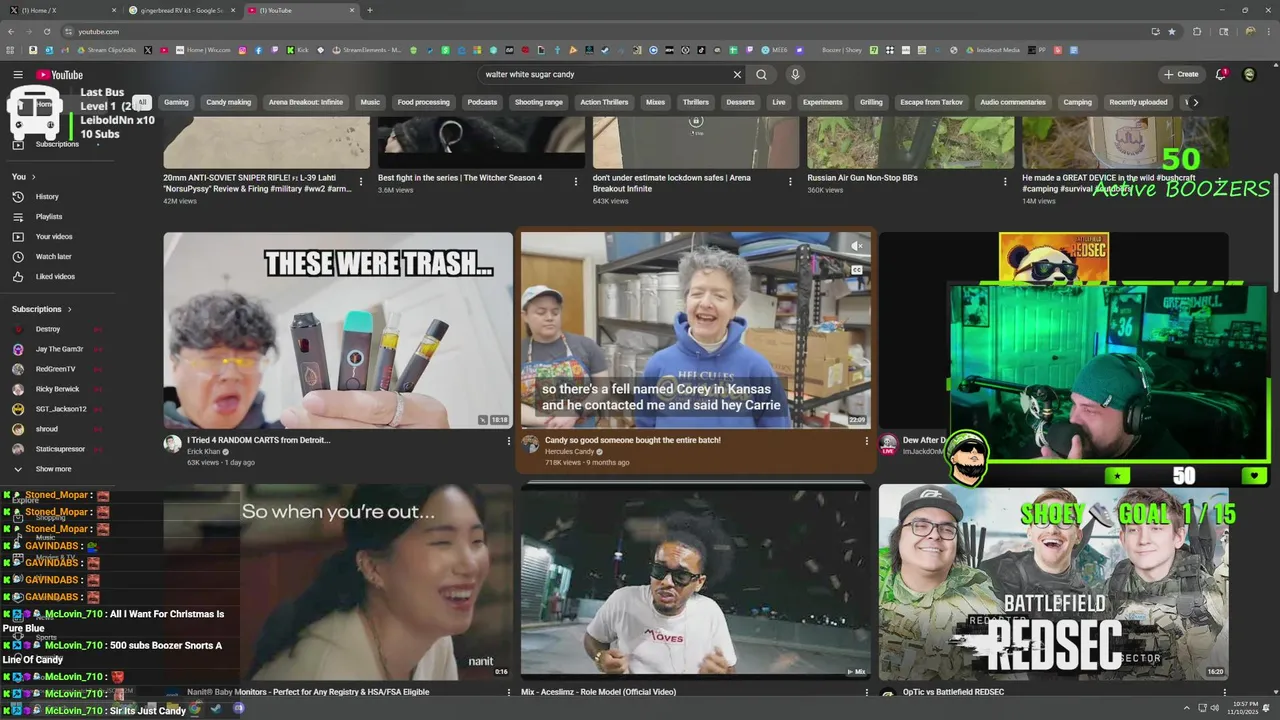The height and width of the screenshot is (720, 1280).
Task: Open options for Candy so good video
Action: 866,441
